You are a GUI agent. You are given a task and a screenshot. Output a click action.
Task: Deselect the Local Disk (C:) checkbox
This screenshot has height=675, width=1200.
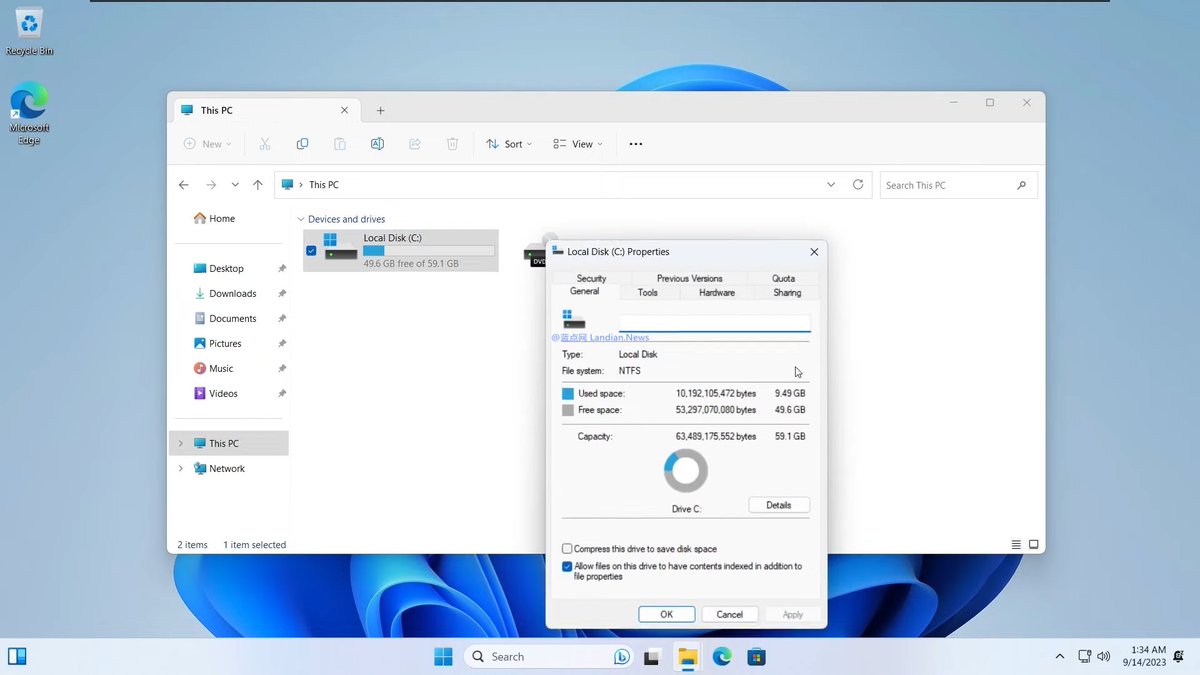pyautogui.click(x=311, y=251)
